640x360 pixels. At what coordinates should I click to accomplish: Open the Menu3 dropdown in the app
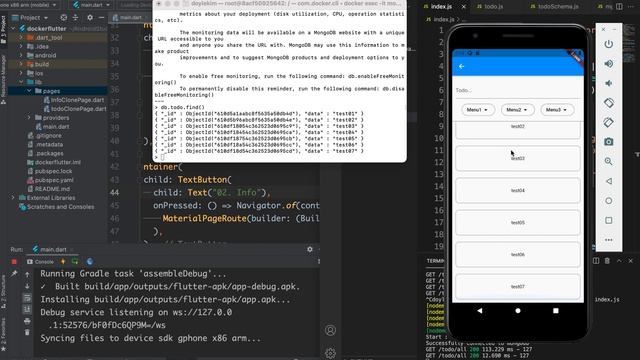pos(557,110)
